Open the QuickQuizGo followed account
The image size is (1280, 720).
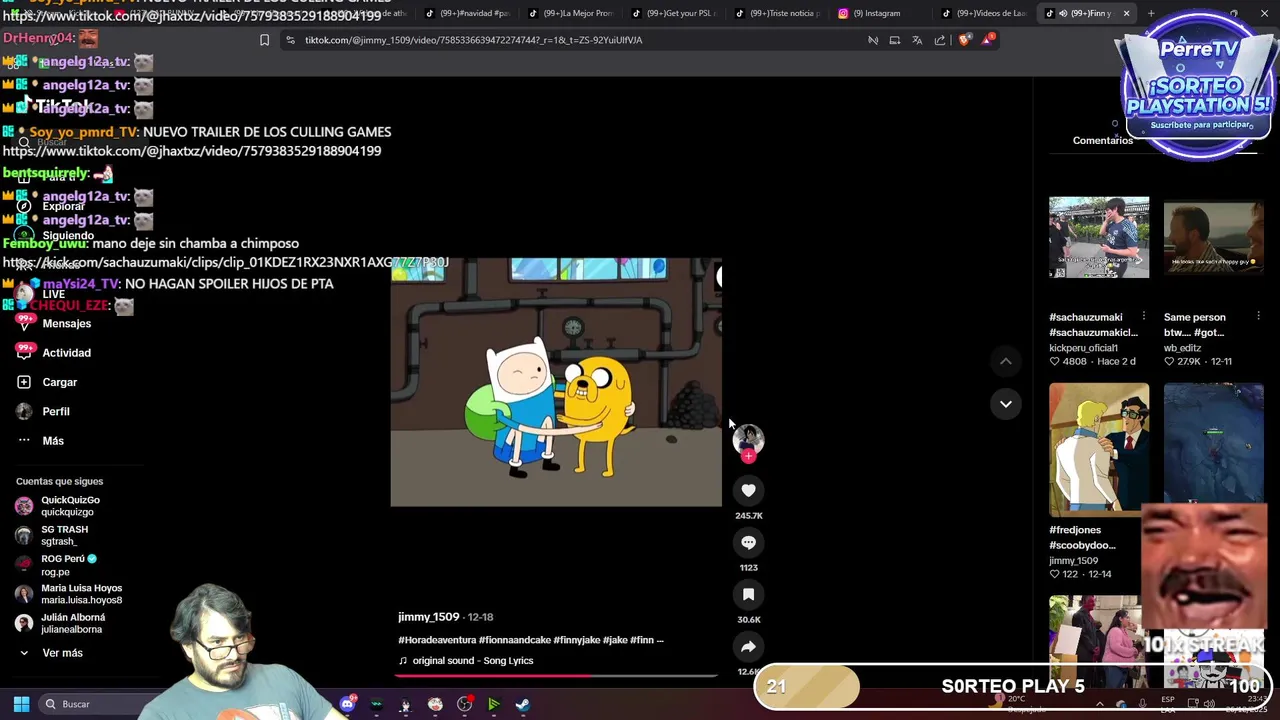[x=70, y=506]
